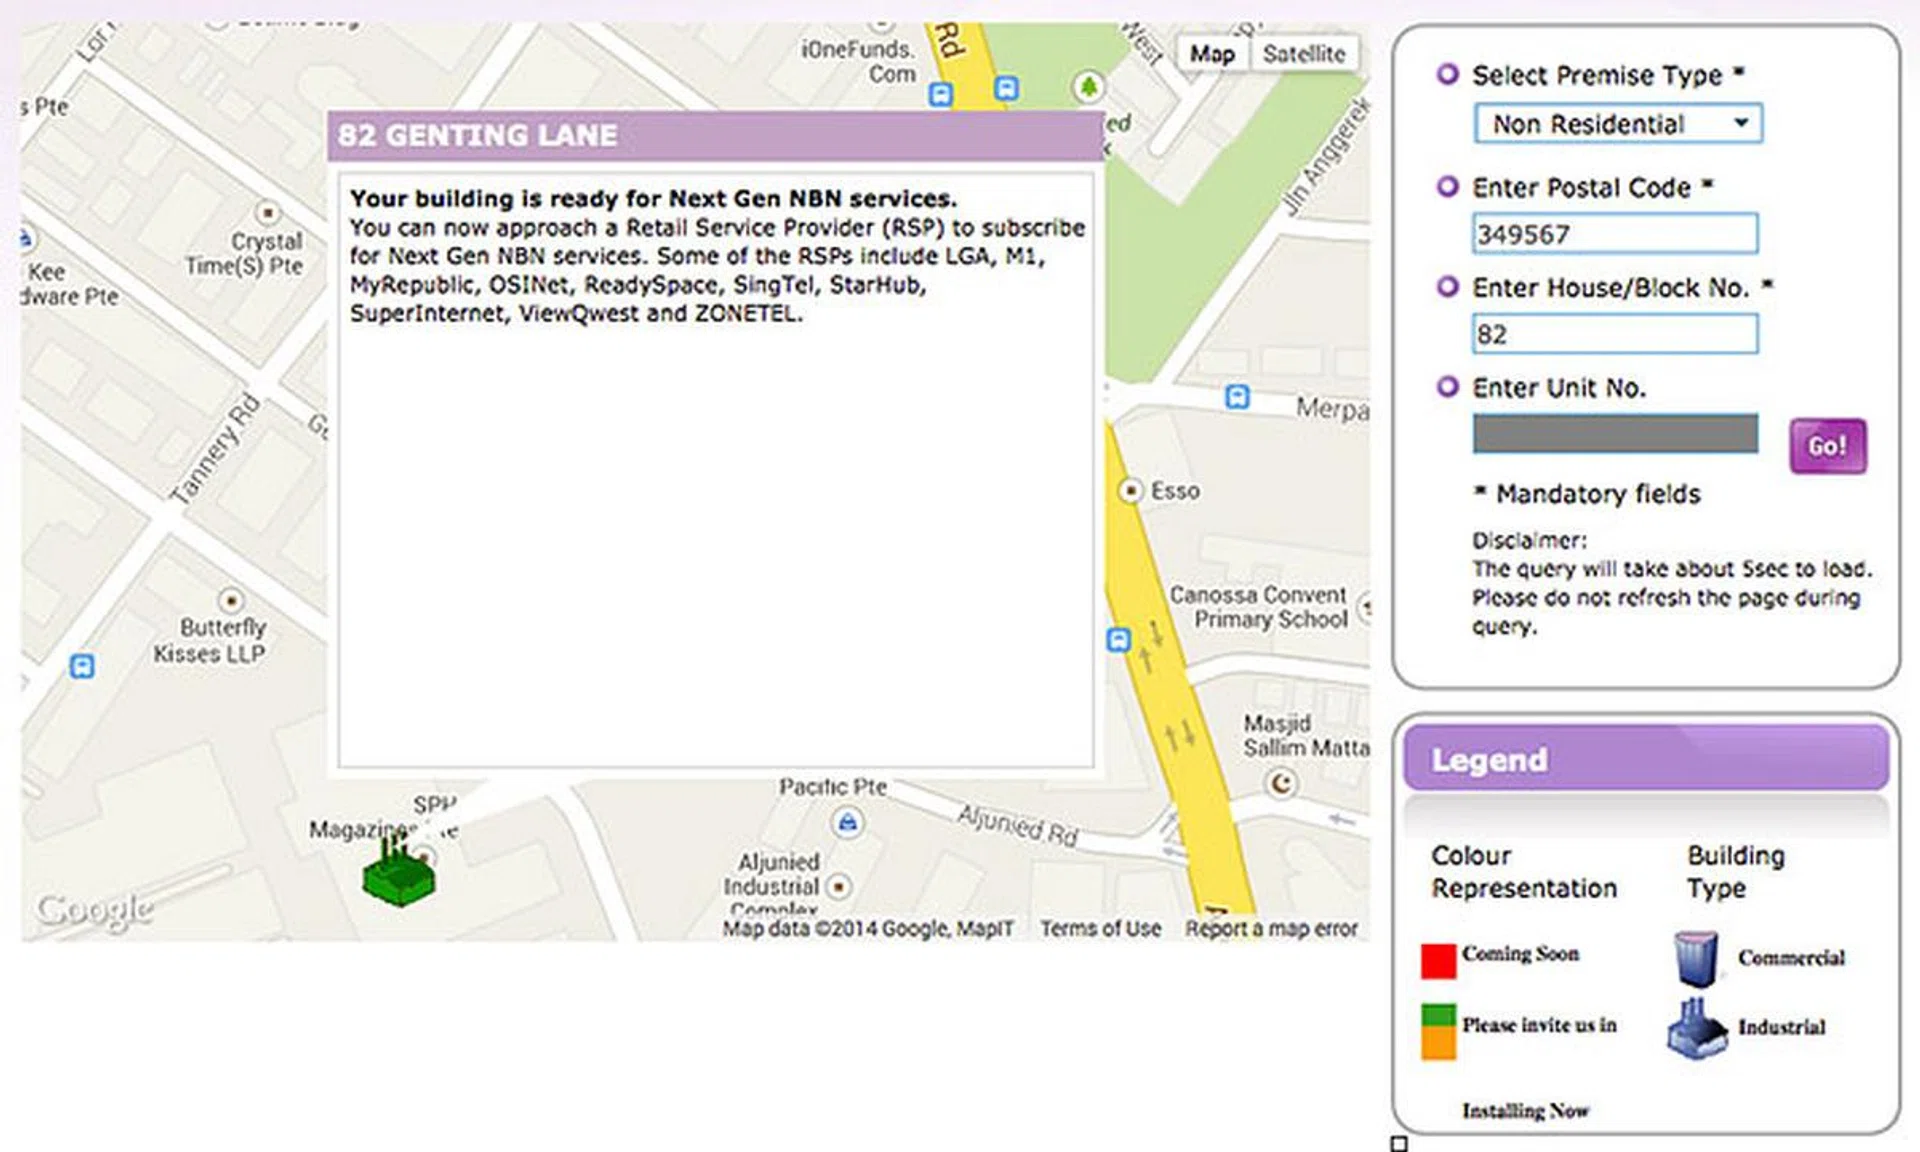1920x1152 pixels.
Task: Click the Commercial building legend icon
Action: [x=1696, y=958]
